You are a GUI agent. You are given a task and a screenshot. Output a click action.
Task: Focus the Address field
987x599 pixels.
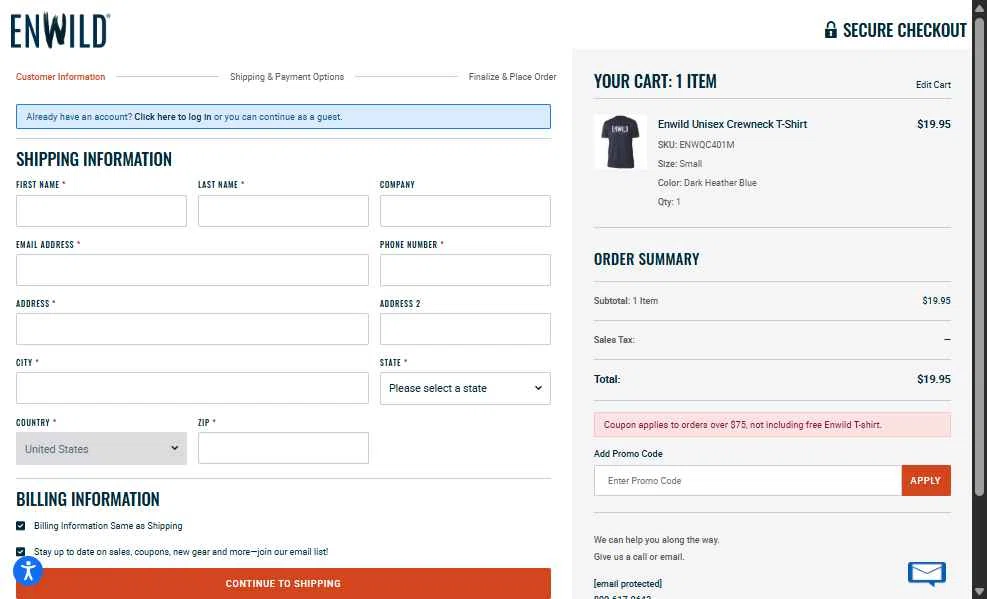[193, 329]
